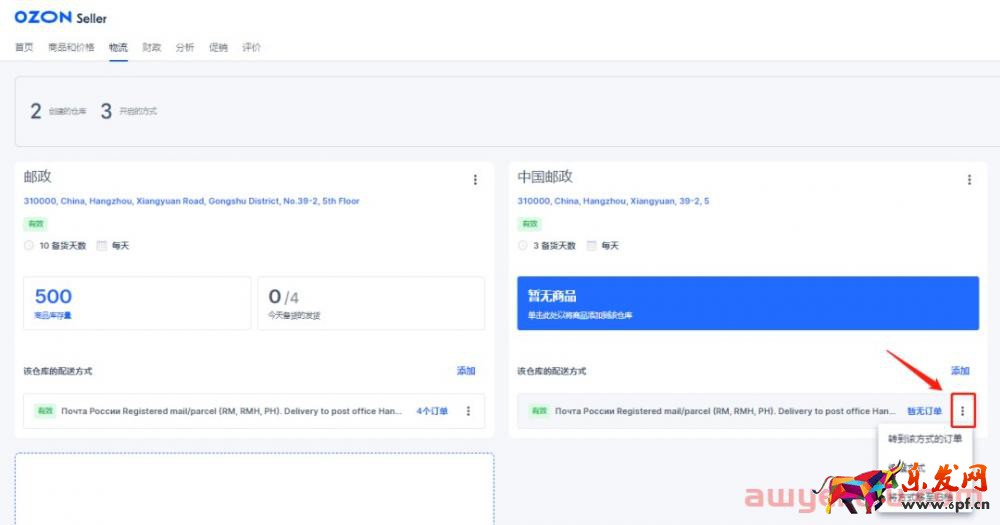The height and width of the screenshot is (525, 1000).
Task: Click 添加 in the 邮政 delivery methods section
Action: coord(466,371)
